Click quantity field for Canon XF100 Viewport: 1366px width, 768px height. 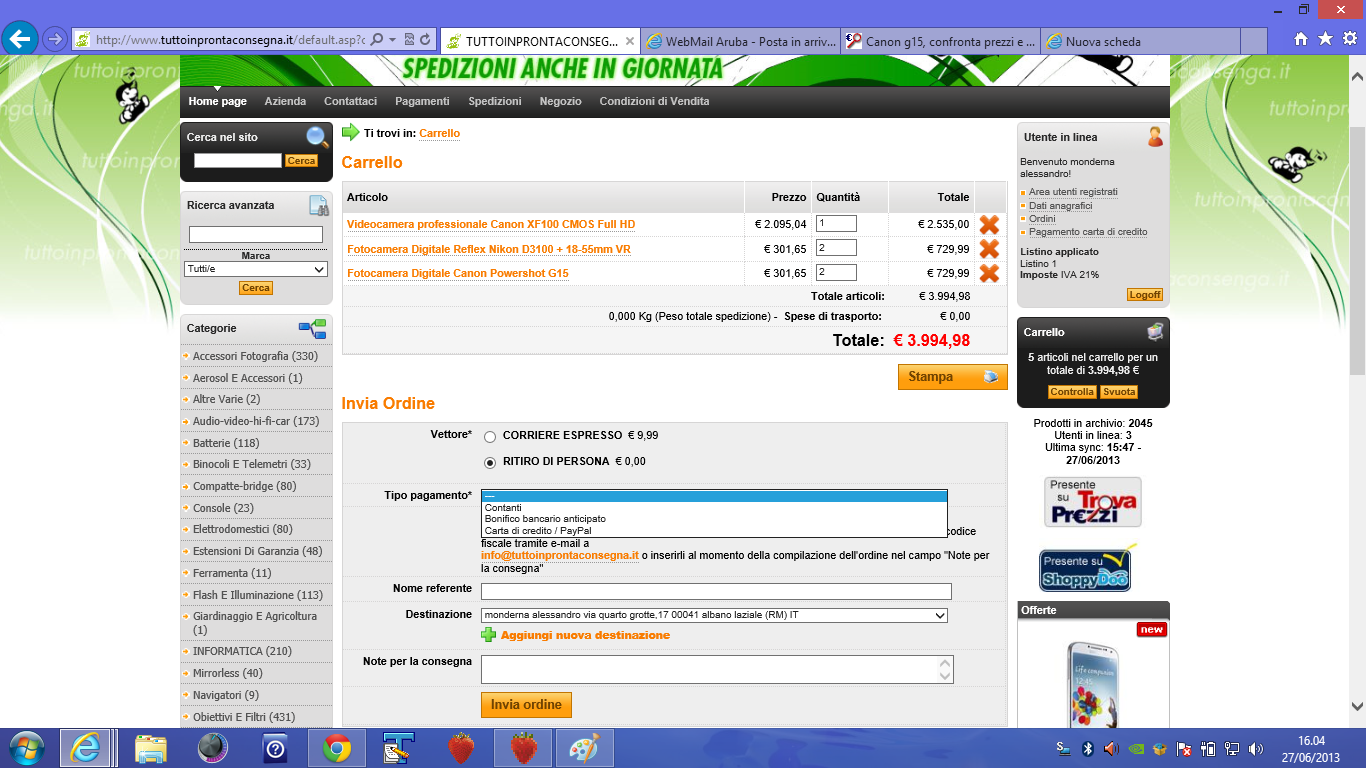(x=836, y=224)
